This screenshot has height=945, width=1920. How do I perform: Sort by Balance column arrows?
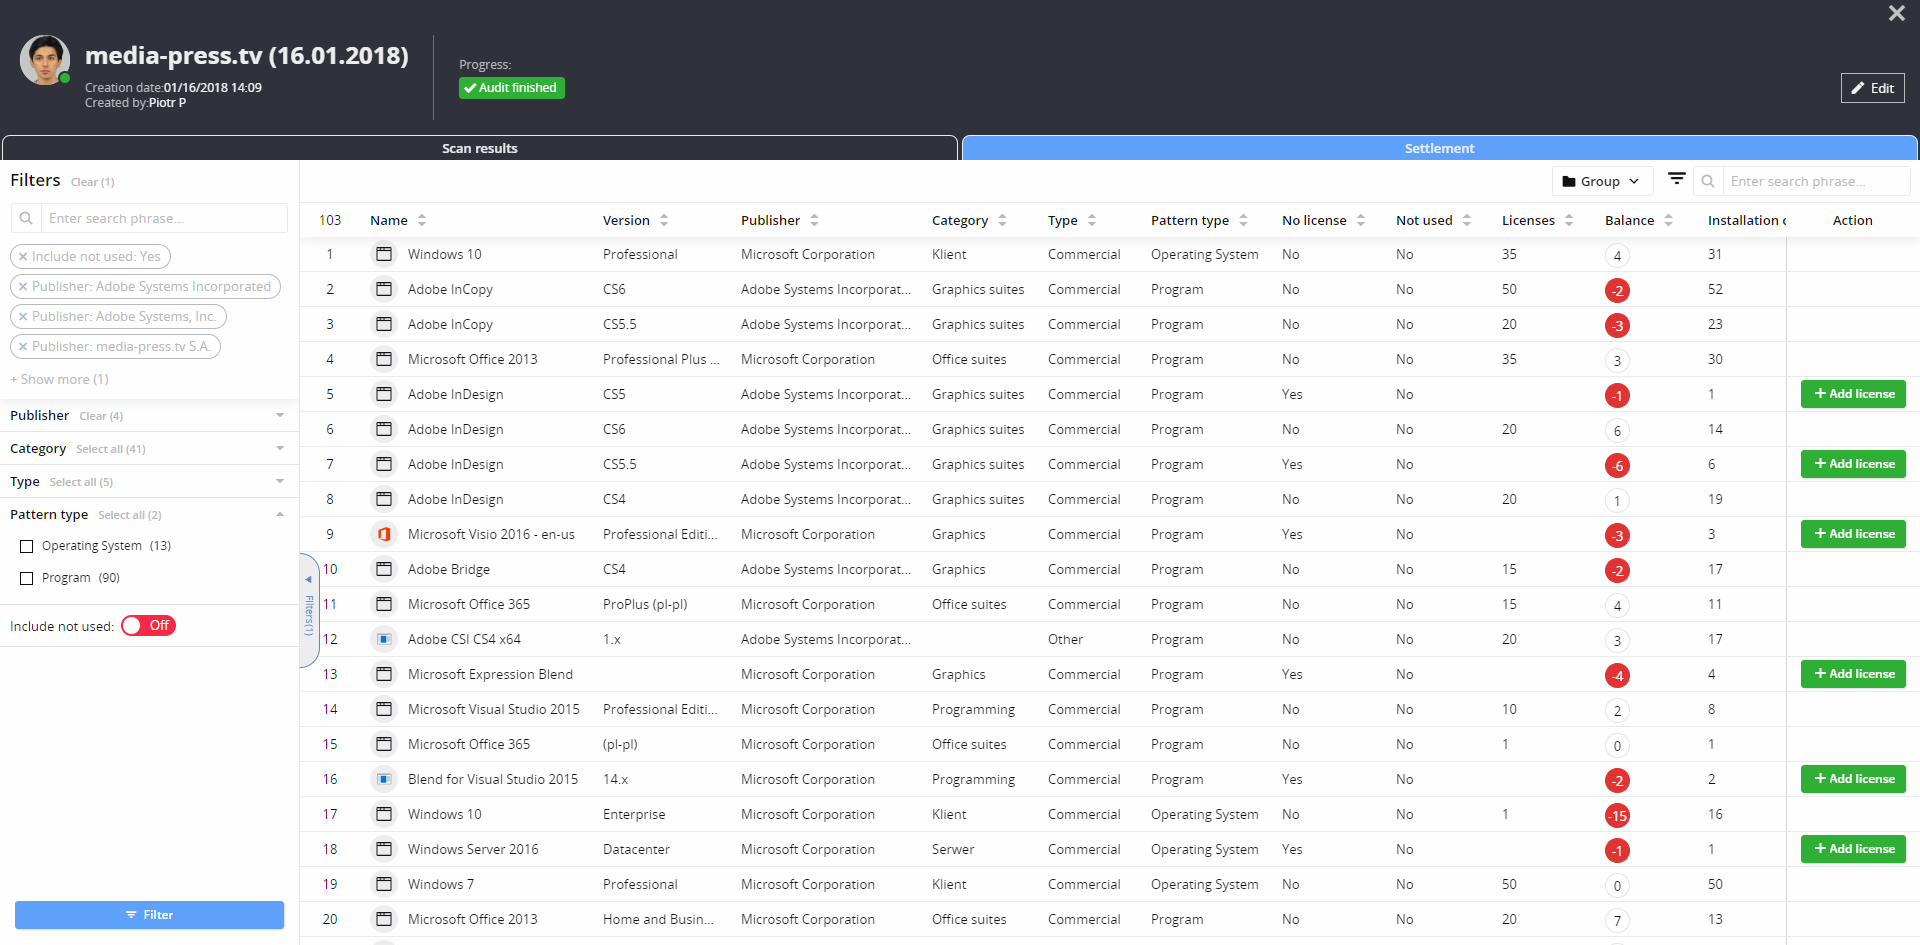coord(1668,220)
